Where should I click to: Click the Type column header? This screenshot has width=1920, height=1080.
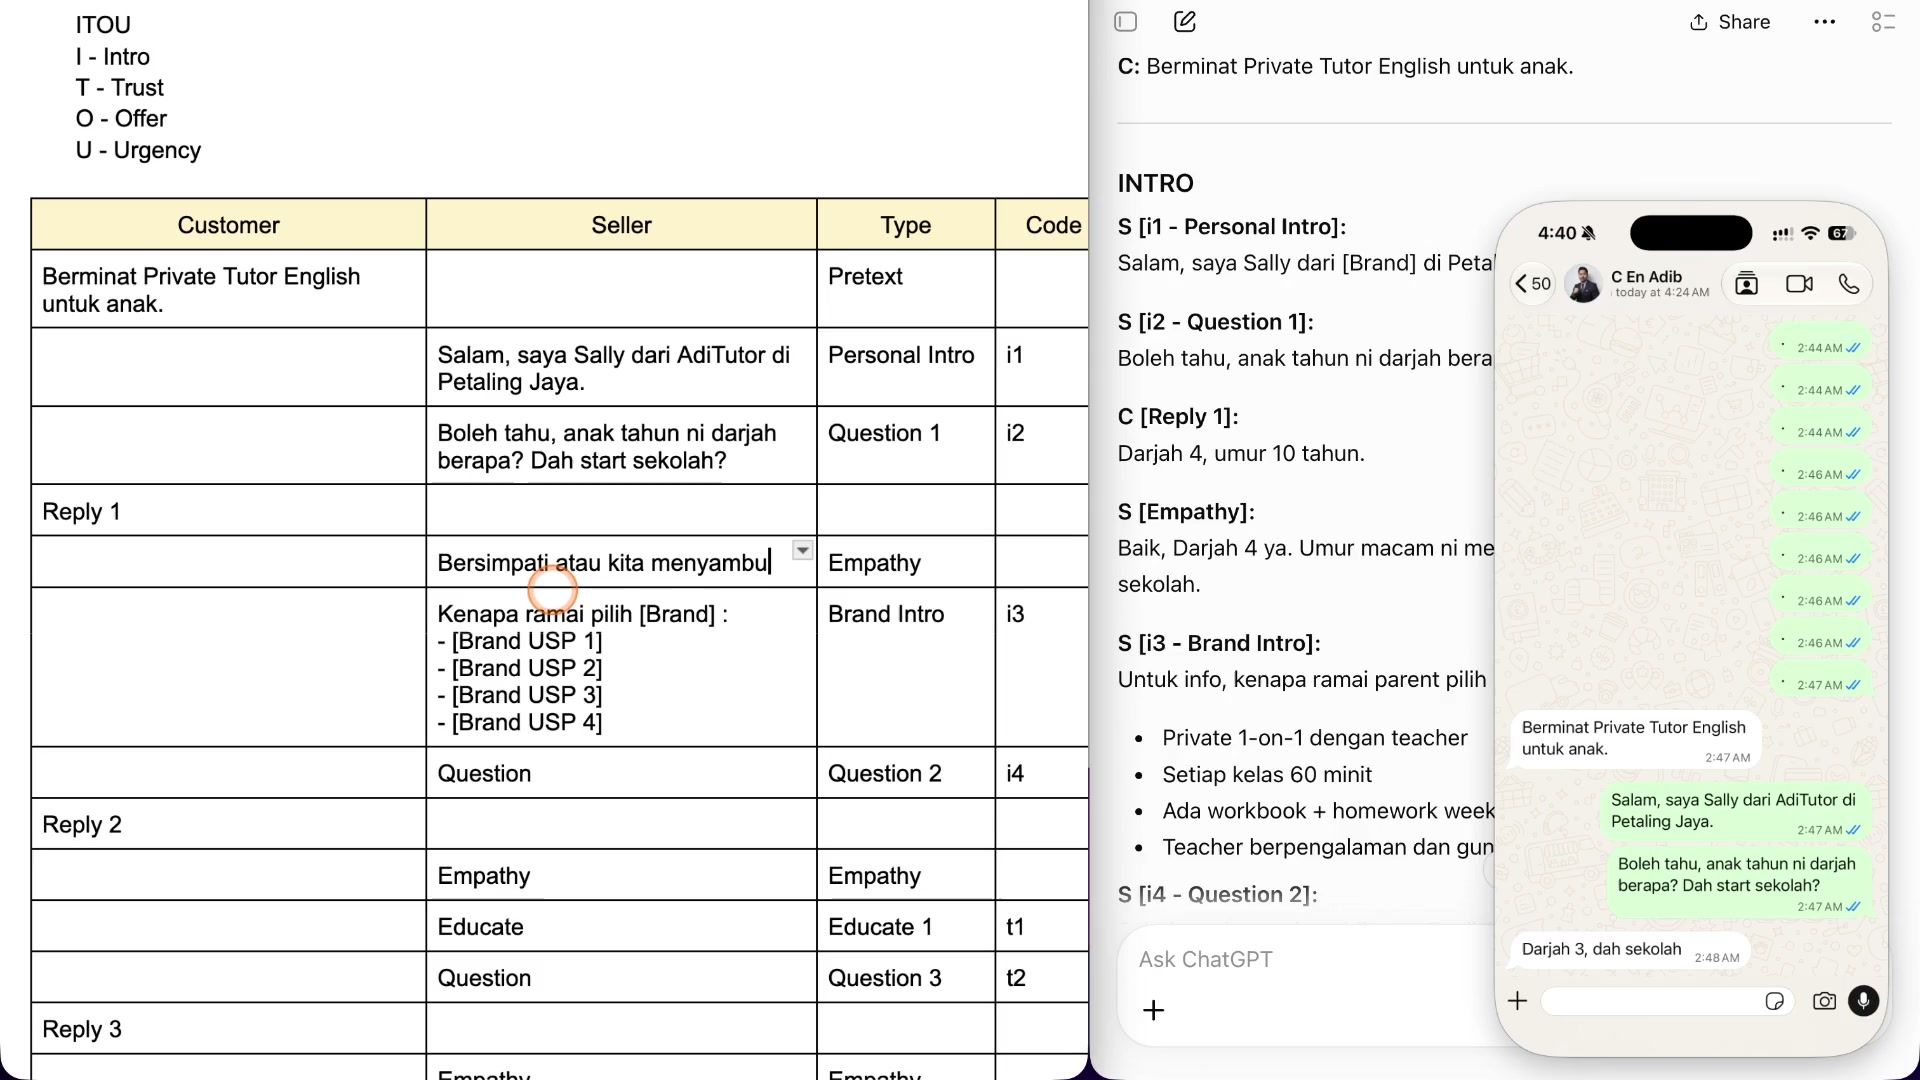(906, 225)
